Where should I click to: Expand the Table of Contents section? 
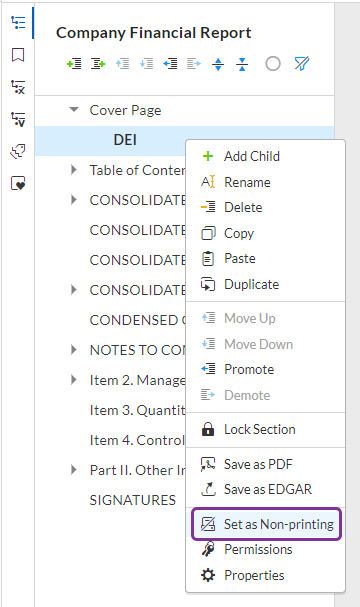coord(74,170)
